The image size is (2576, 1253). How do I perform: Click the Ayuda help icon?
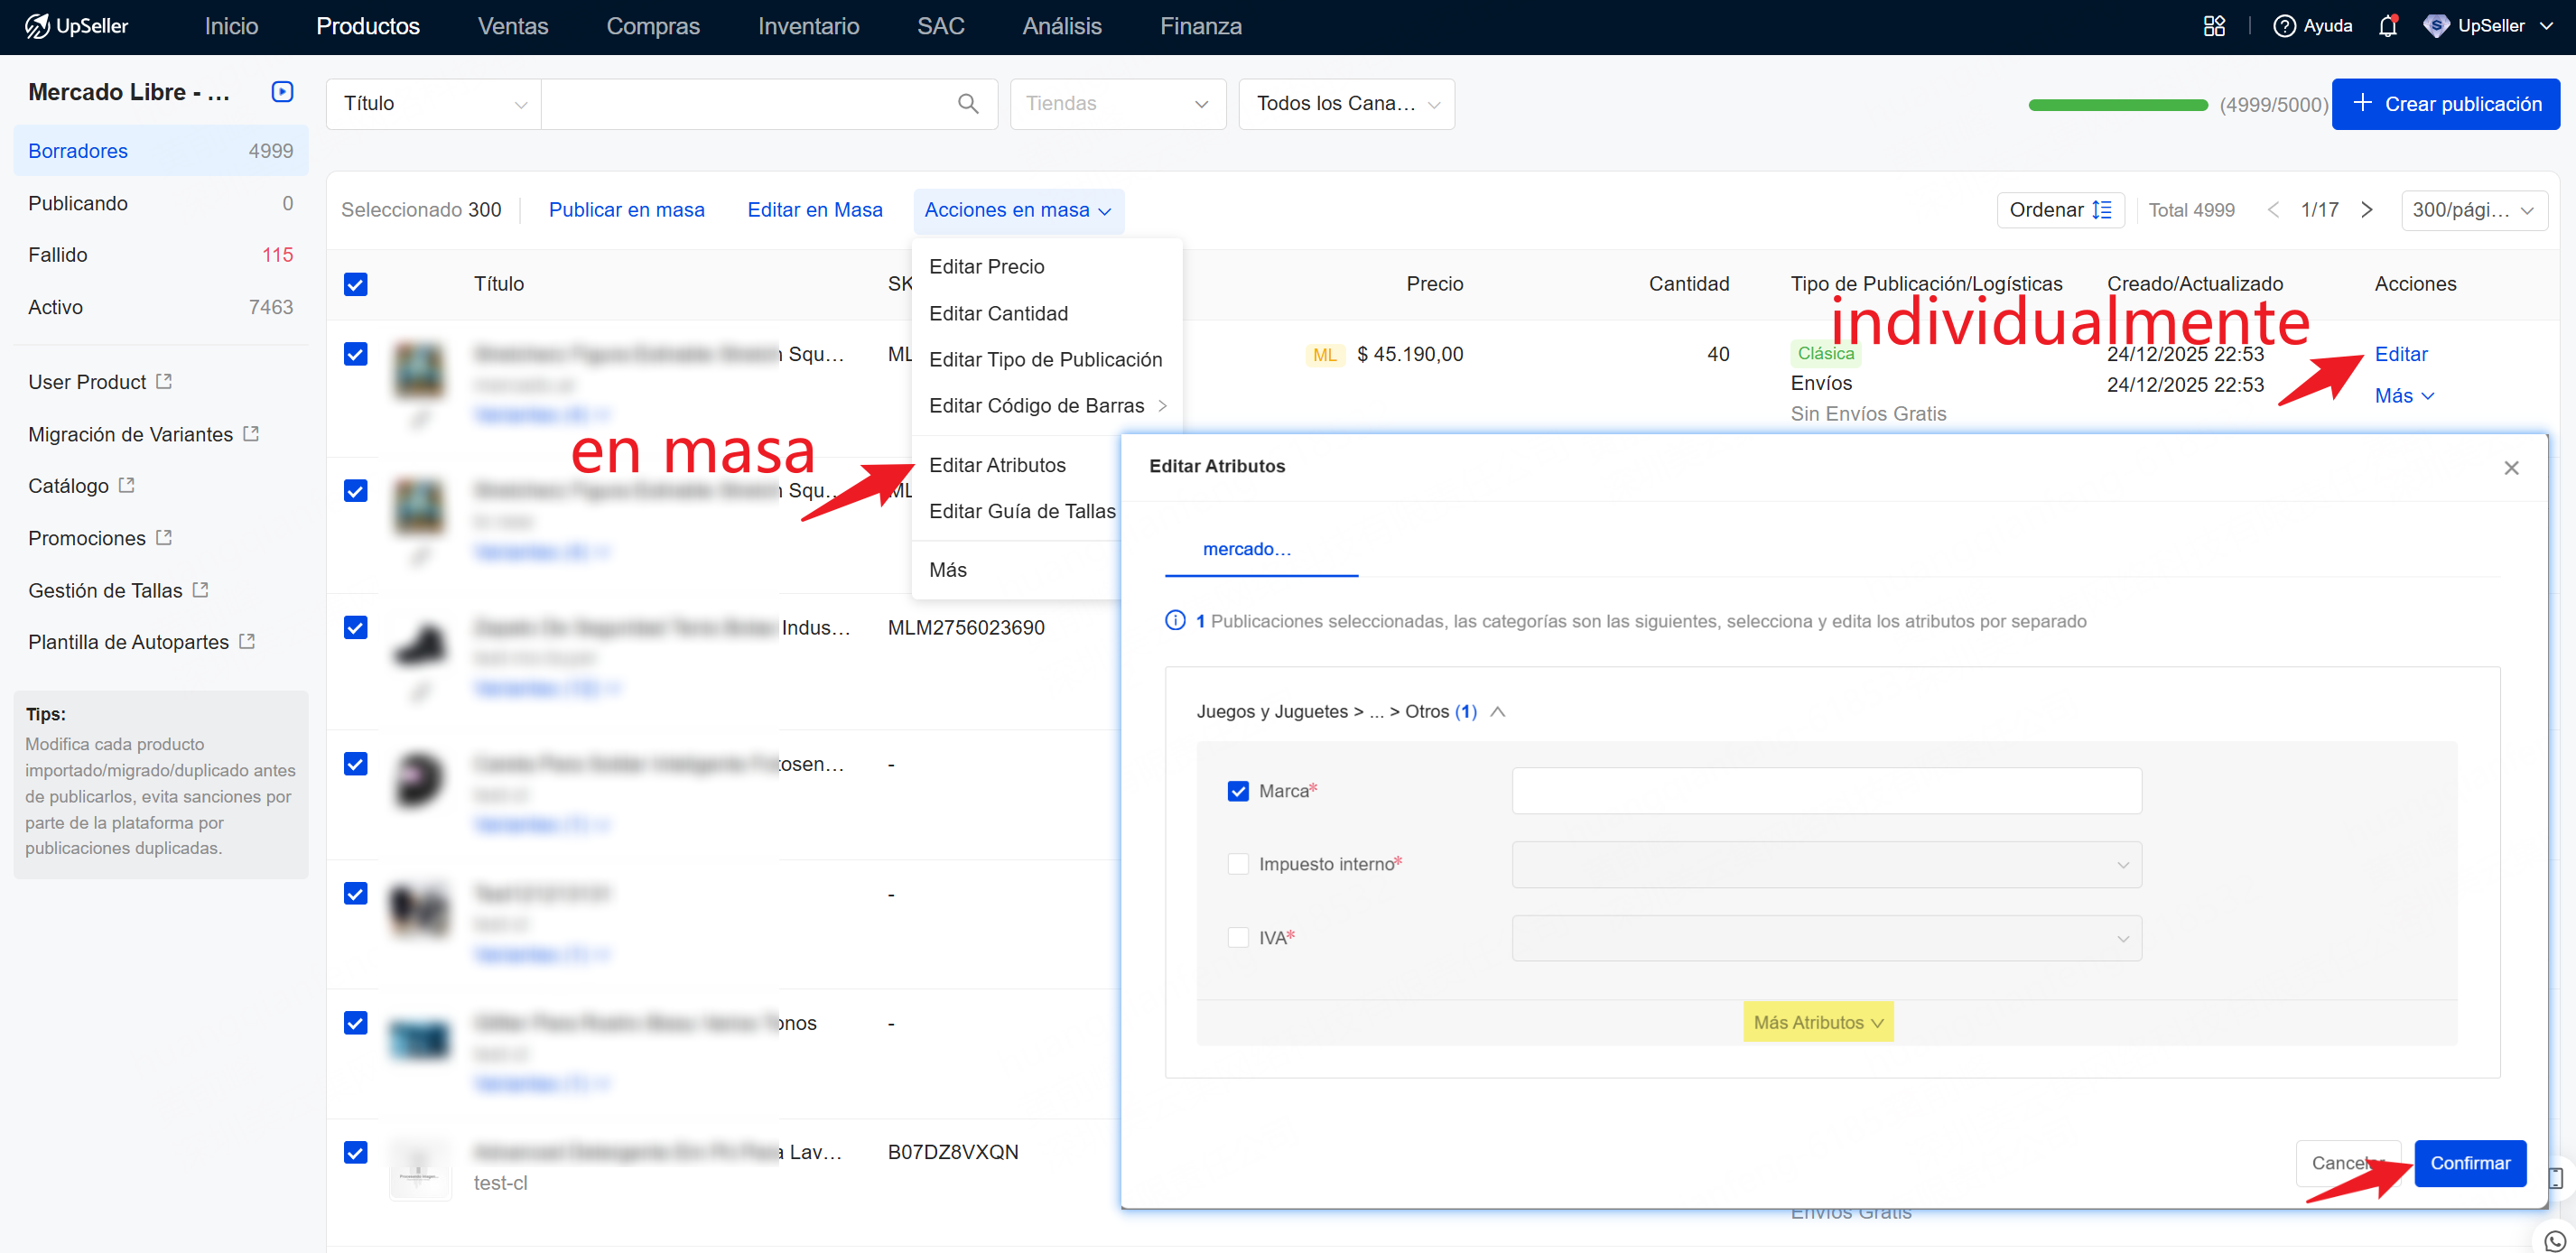[2286, 26]
